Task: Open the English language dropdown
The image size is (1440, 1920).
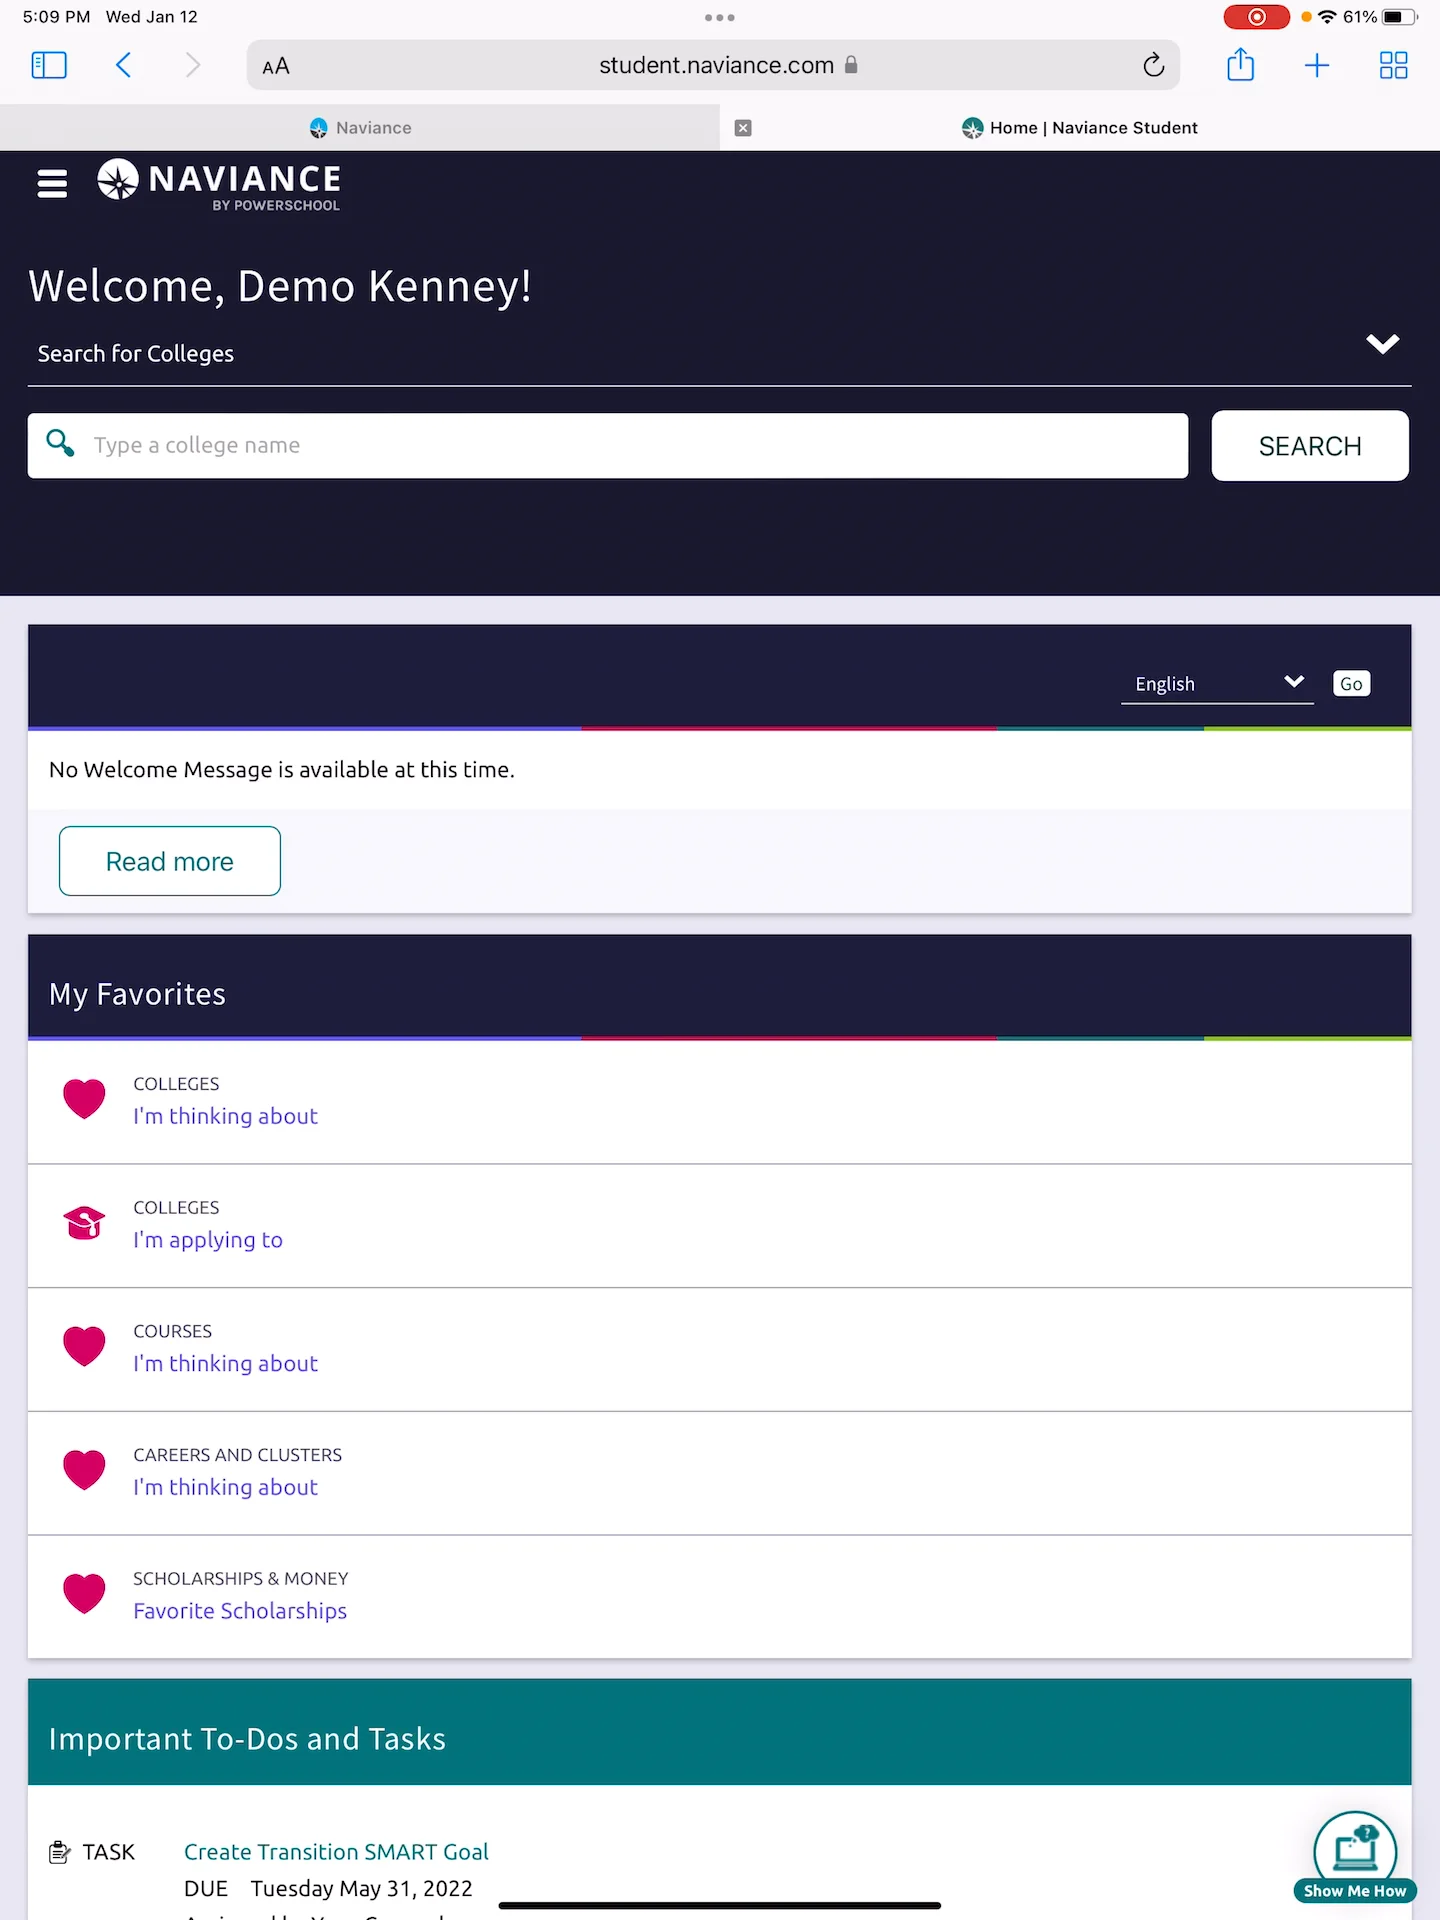Action: click(1217, 683)
